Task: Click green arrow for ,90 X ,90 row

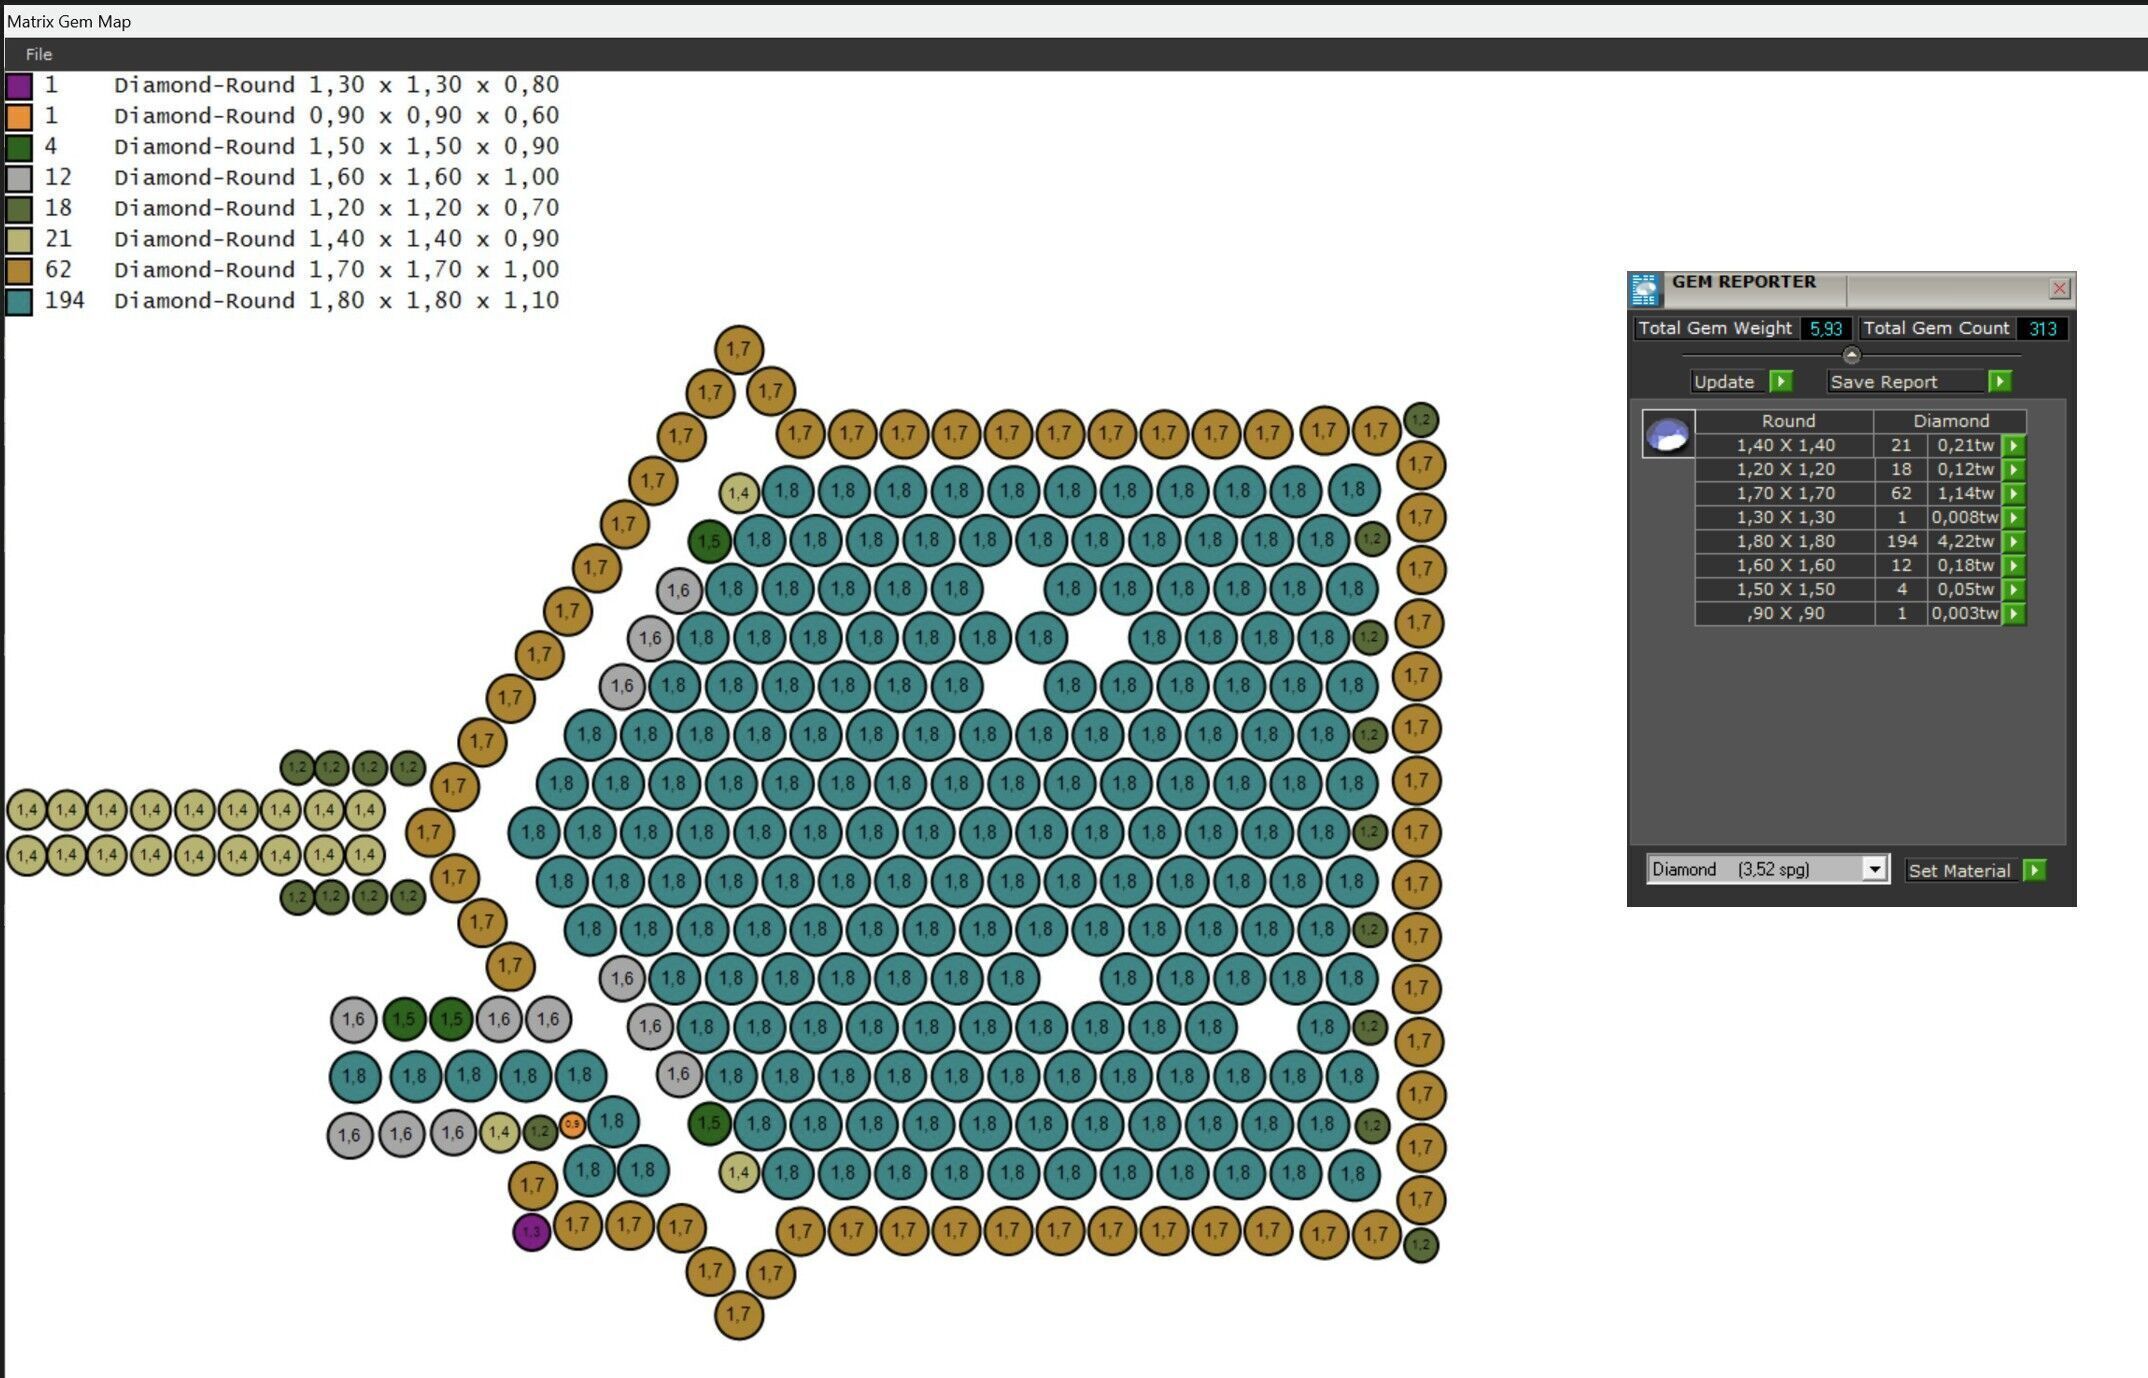Action: (x=2014, y=614)
